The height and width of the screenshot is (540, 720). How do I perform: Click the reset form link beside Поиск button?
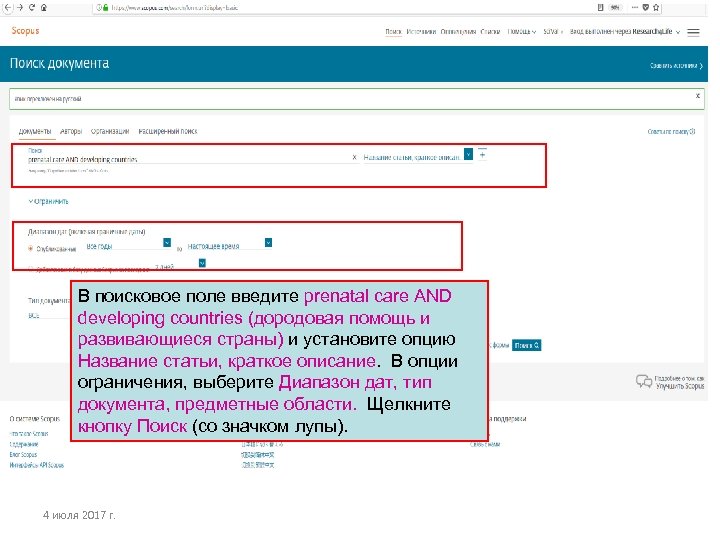click(x=499, y=345)
